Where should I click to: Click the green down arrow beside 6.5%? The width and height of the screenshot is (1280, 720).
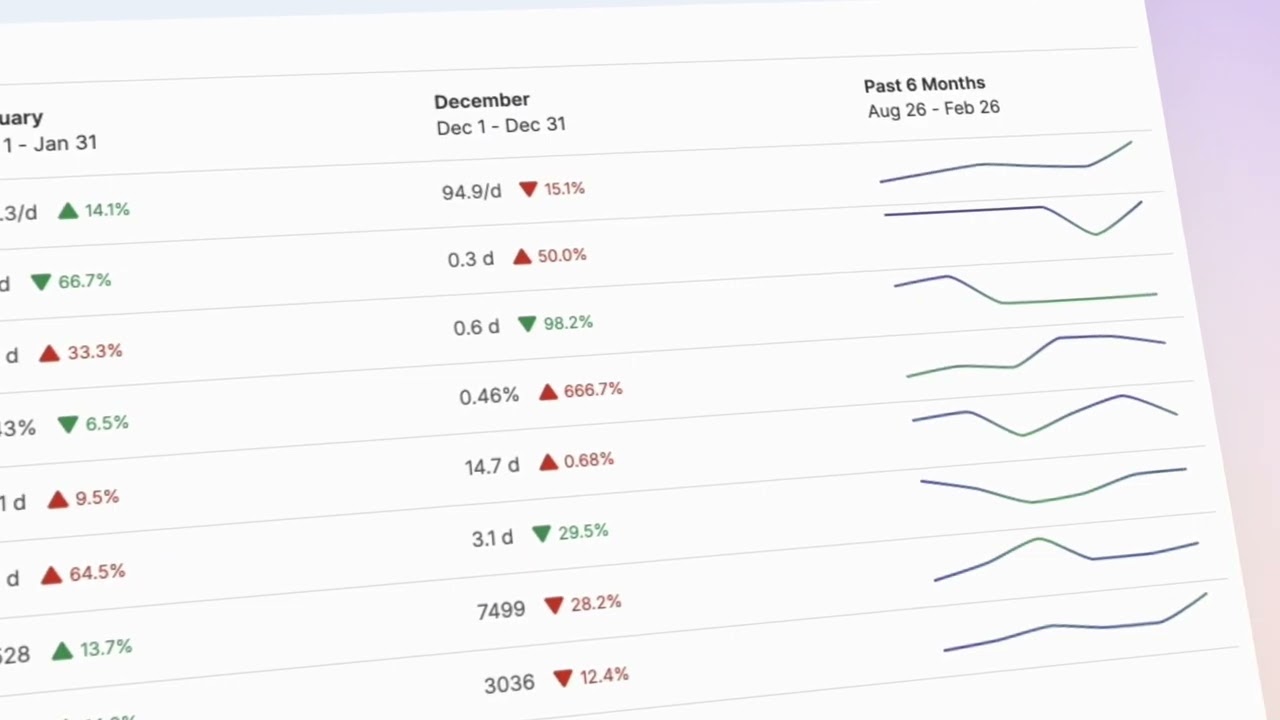68,424
